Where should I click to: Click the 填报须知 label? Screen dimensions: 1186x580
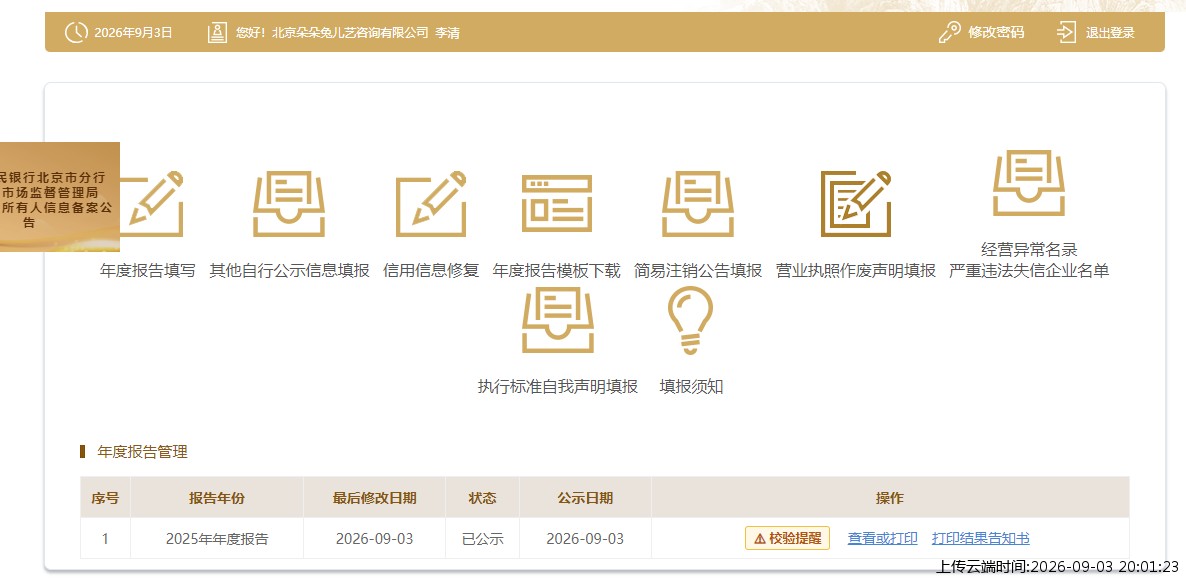[691, 386]
